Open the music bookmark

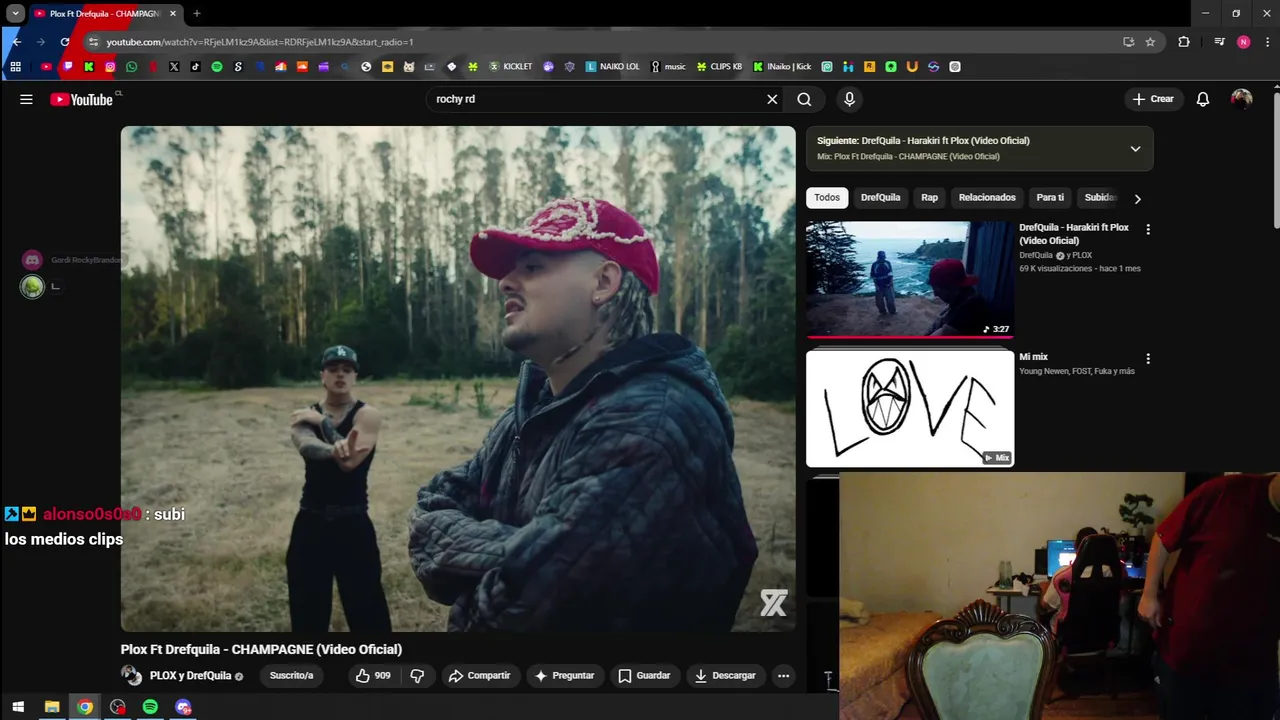[x=668, y=67]
